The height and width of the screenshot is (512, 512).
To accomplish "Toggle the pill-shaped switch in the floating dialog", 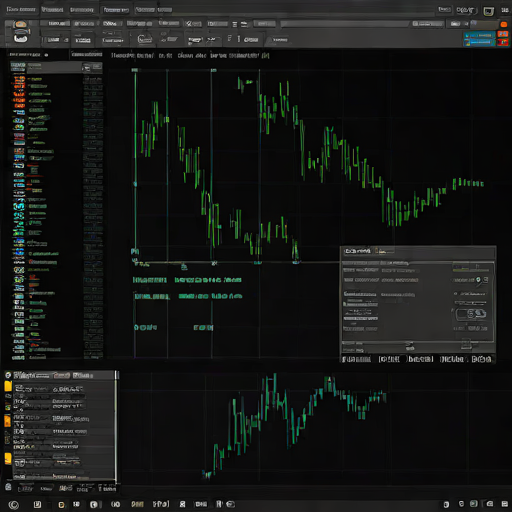I will click(x=471, y=314).
